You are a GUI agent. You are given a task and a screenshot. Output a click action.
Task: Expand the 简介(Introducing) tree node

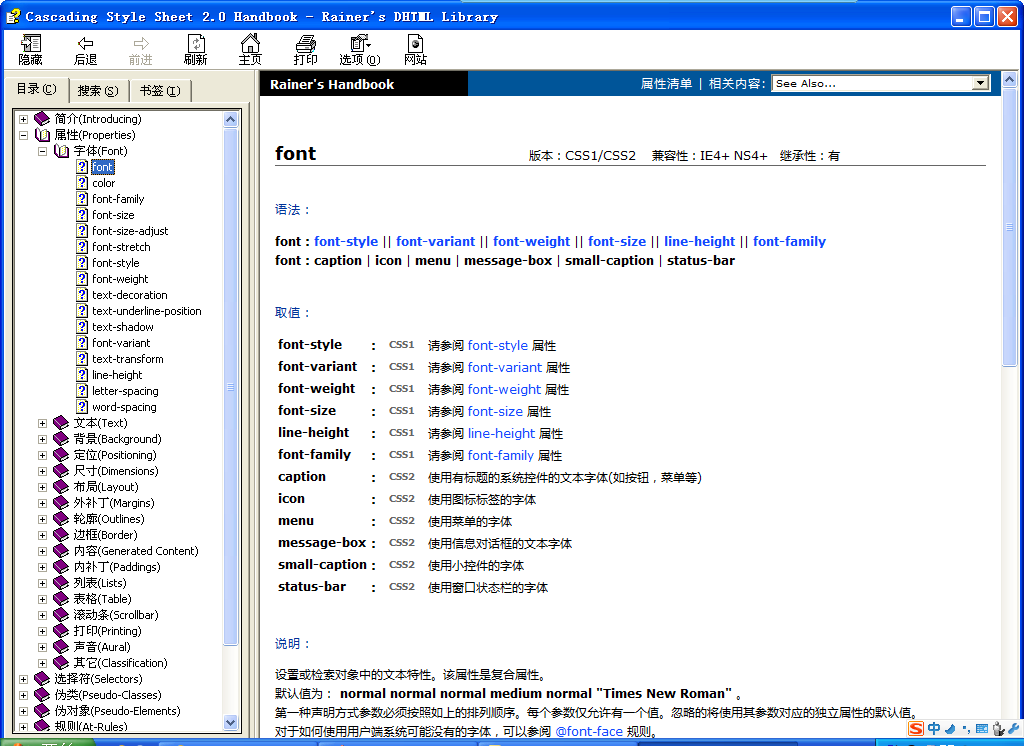[x=24, y=119]
